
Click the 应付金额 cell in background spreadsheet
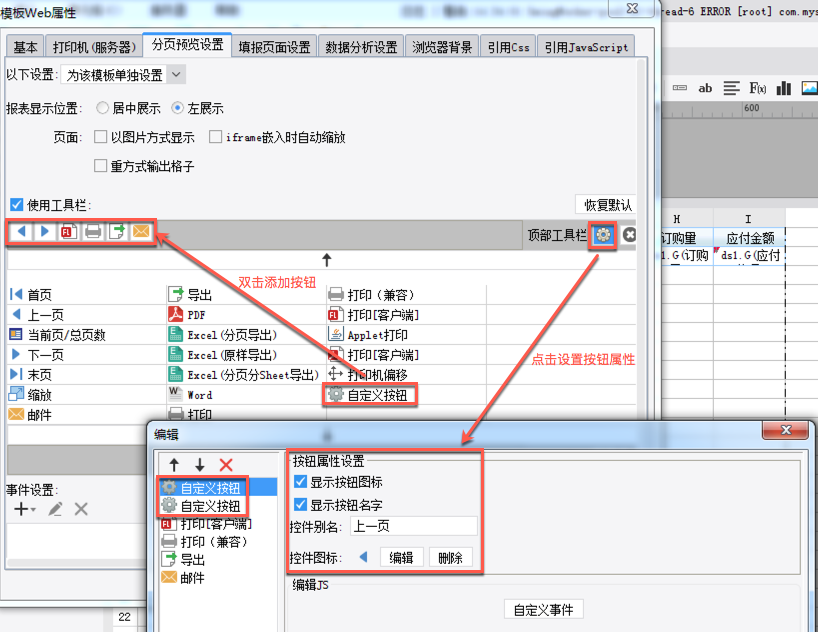(x=750, y=239)
